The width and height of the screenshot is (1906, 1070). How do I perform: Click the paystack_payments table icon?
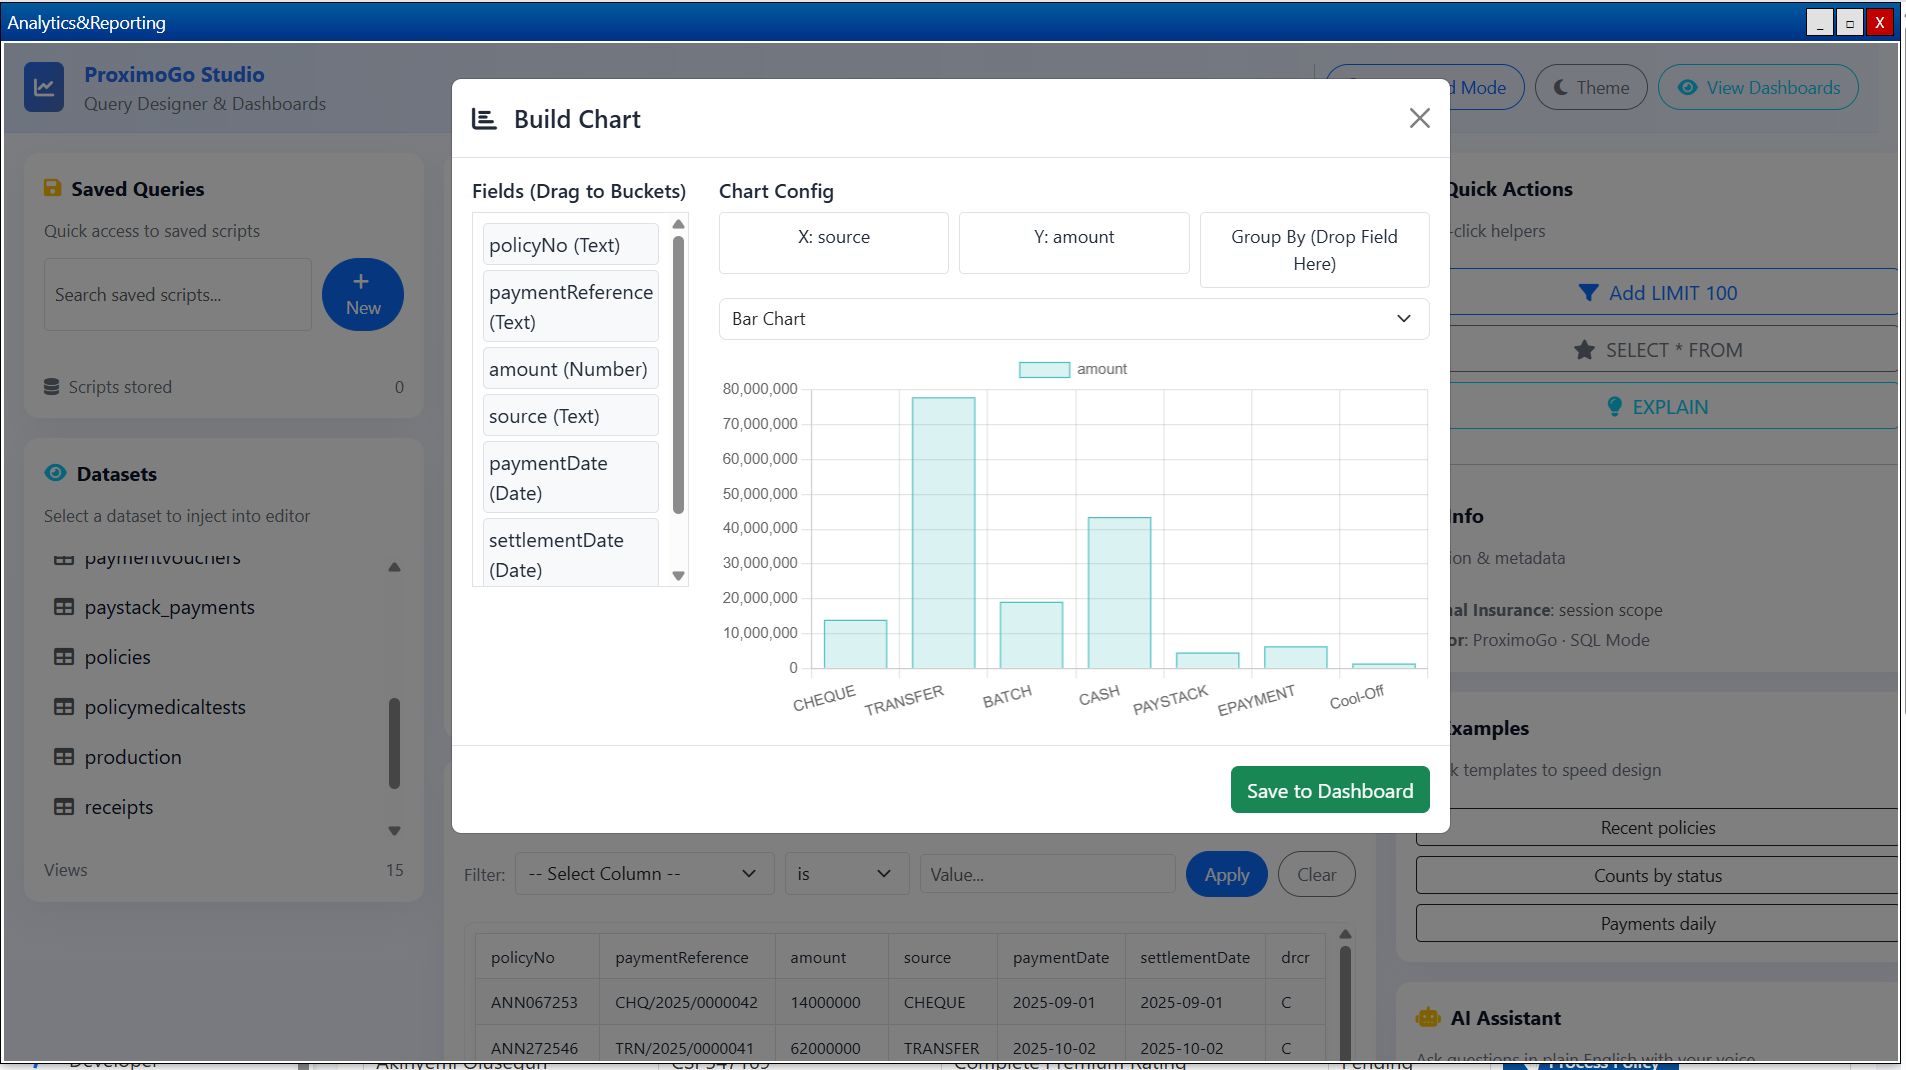click(64, 607)
